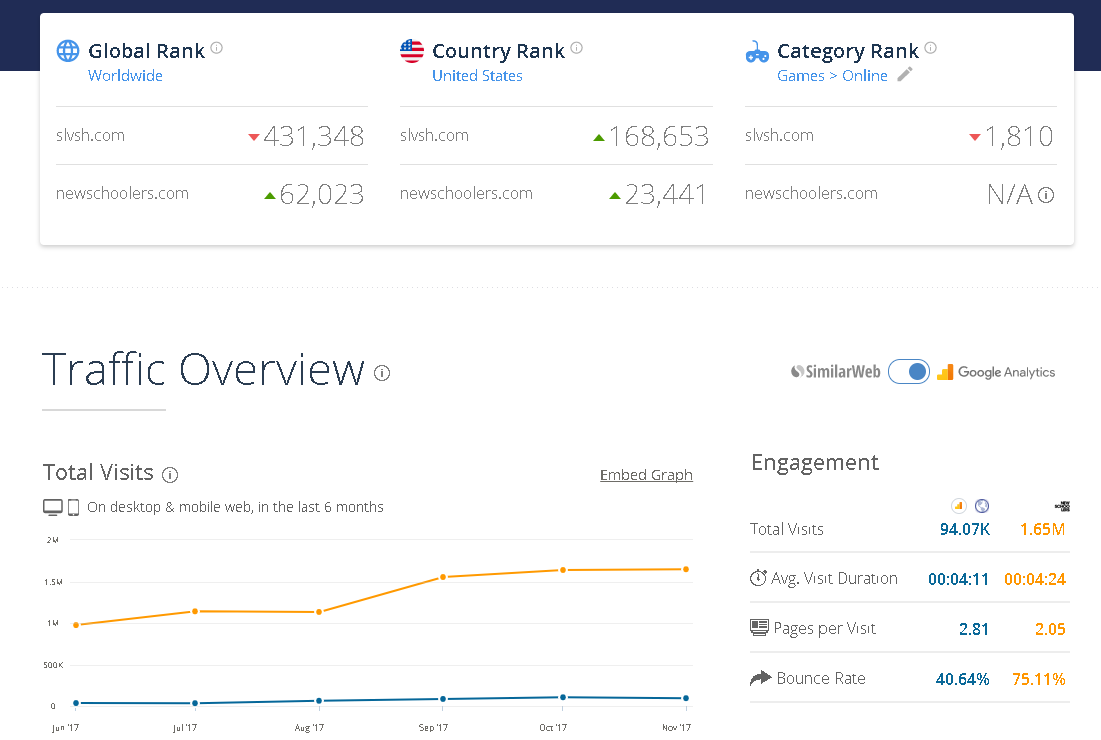Click the globe icon beside Global Rank
This screenshot has width=1101, height=740.
pyautogui.click(x=68, y=51)
